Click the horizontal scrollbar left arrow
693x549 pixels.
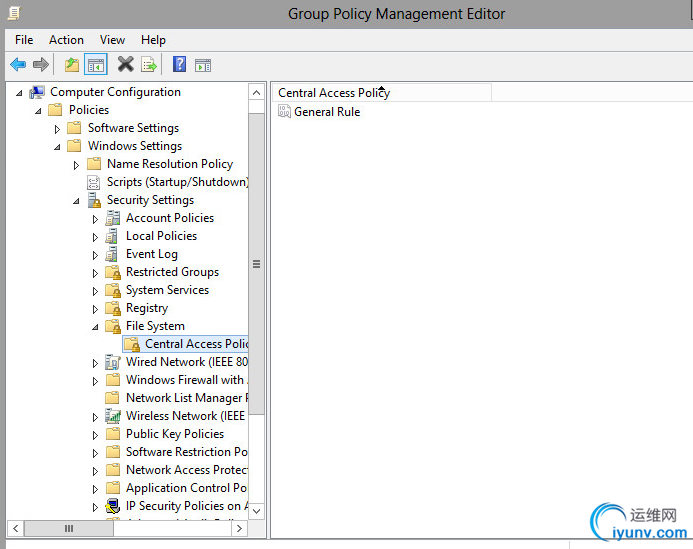[x=15, y=528]
